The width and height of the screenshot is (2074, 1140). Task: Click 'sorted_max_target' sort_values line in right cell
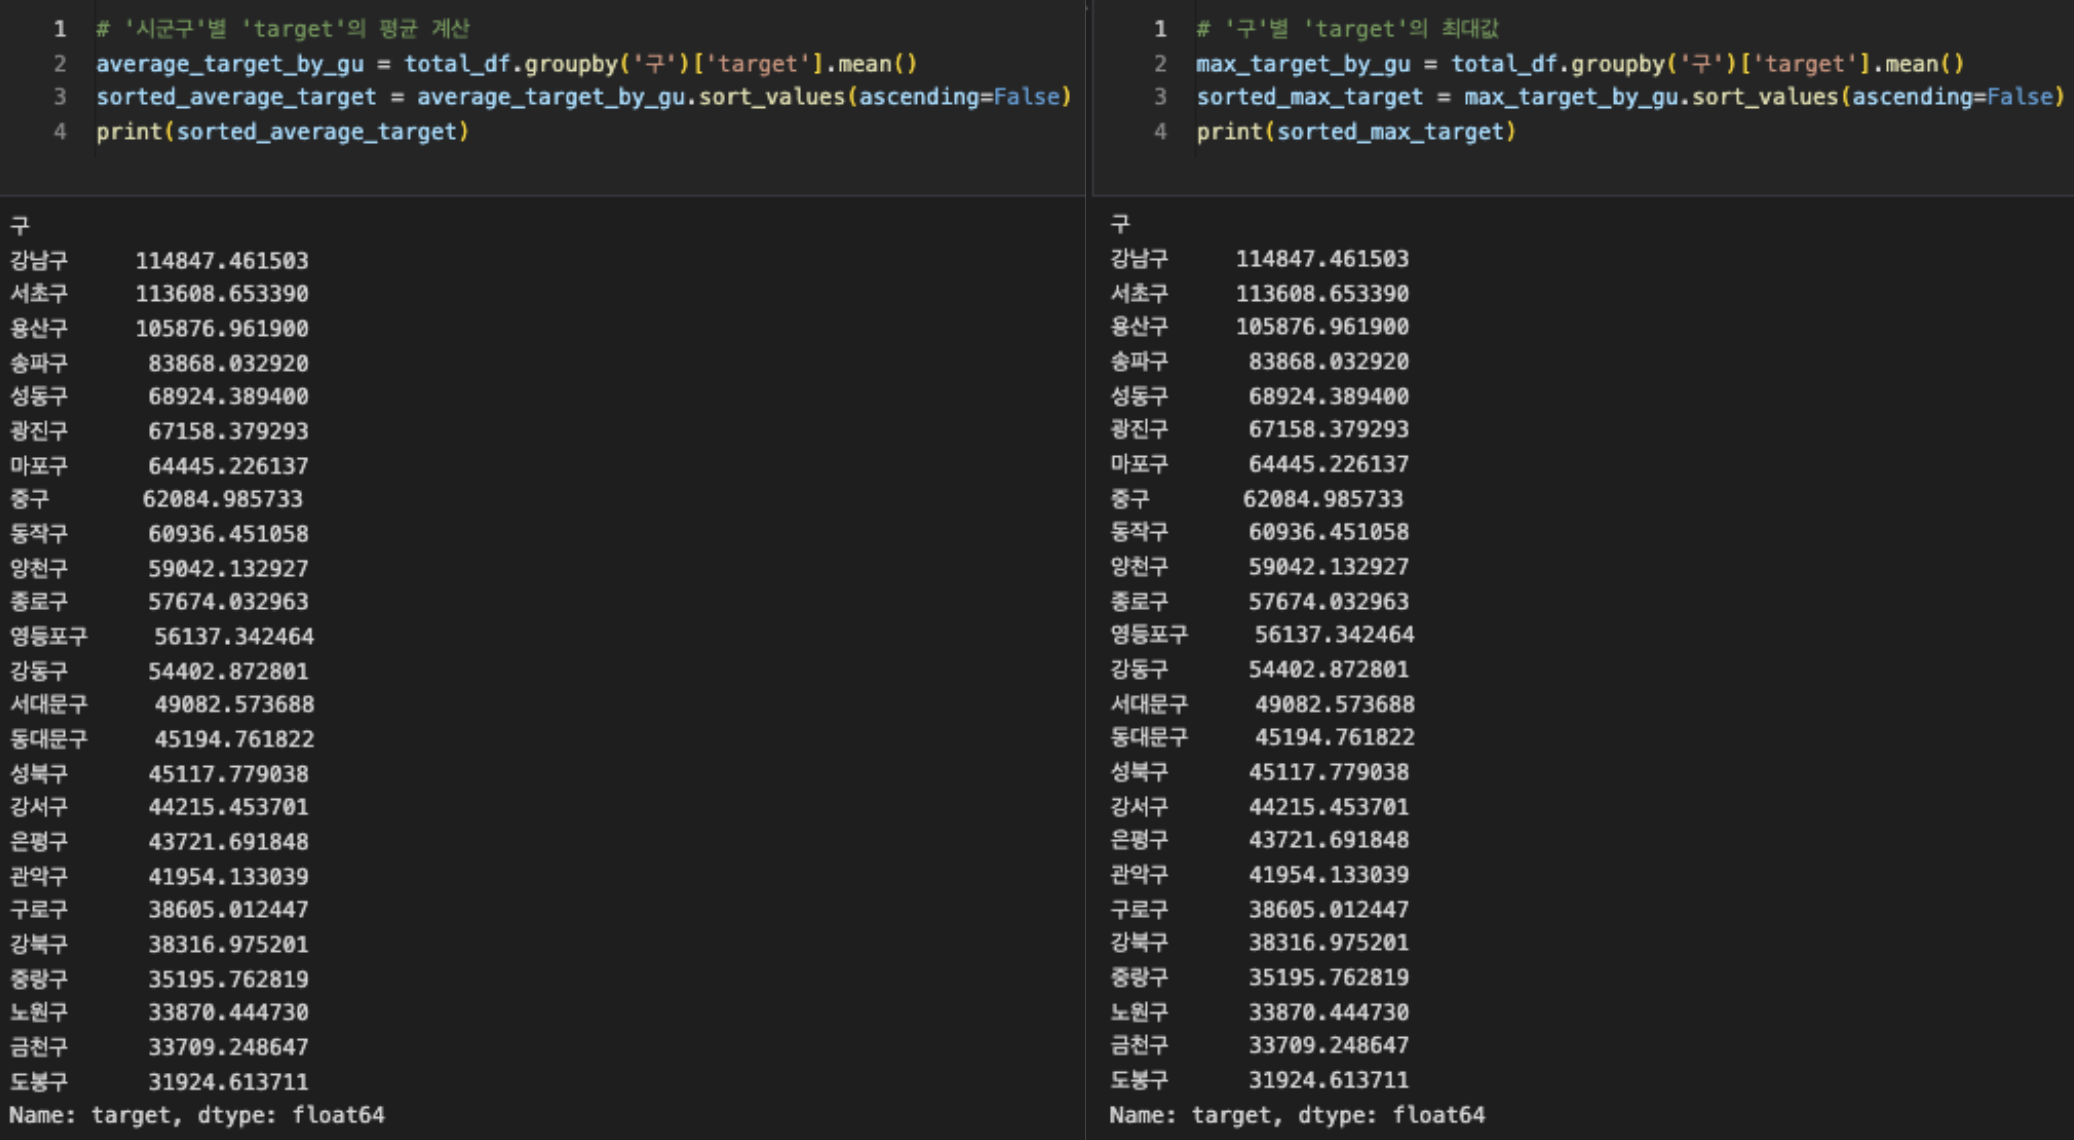point(1630,97)
